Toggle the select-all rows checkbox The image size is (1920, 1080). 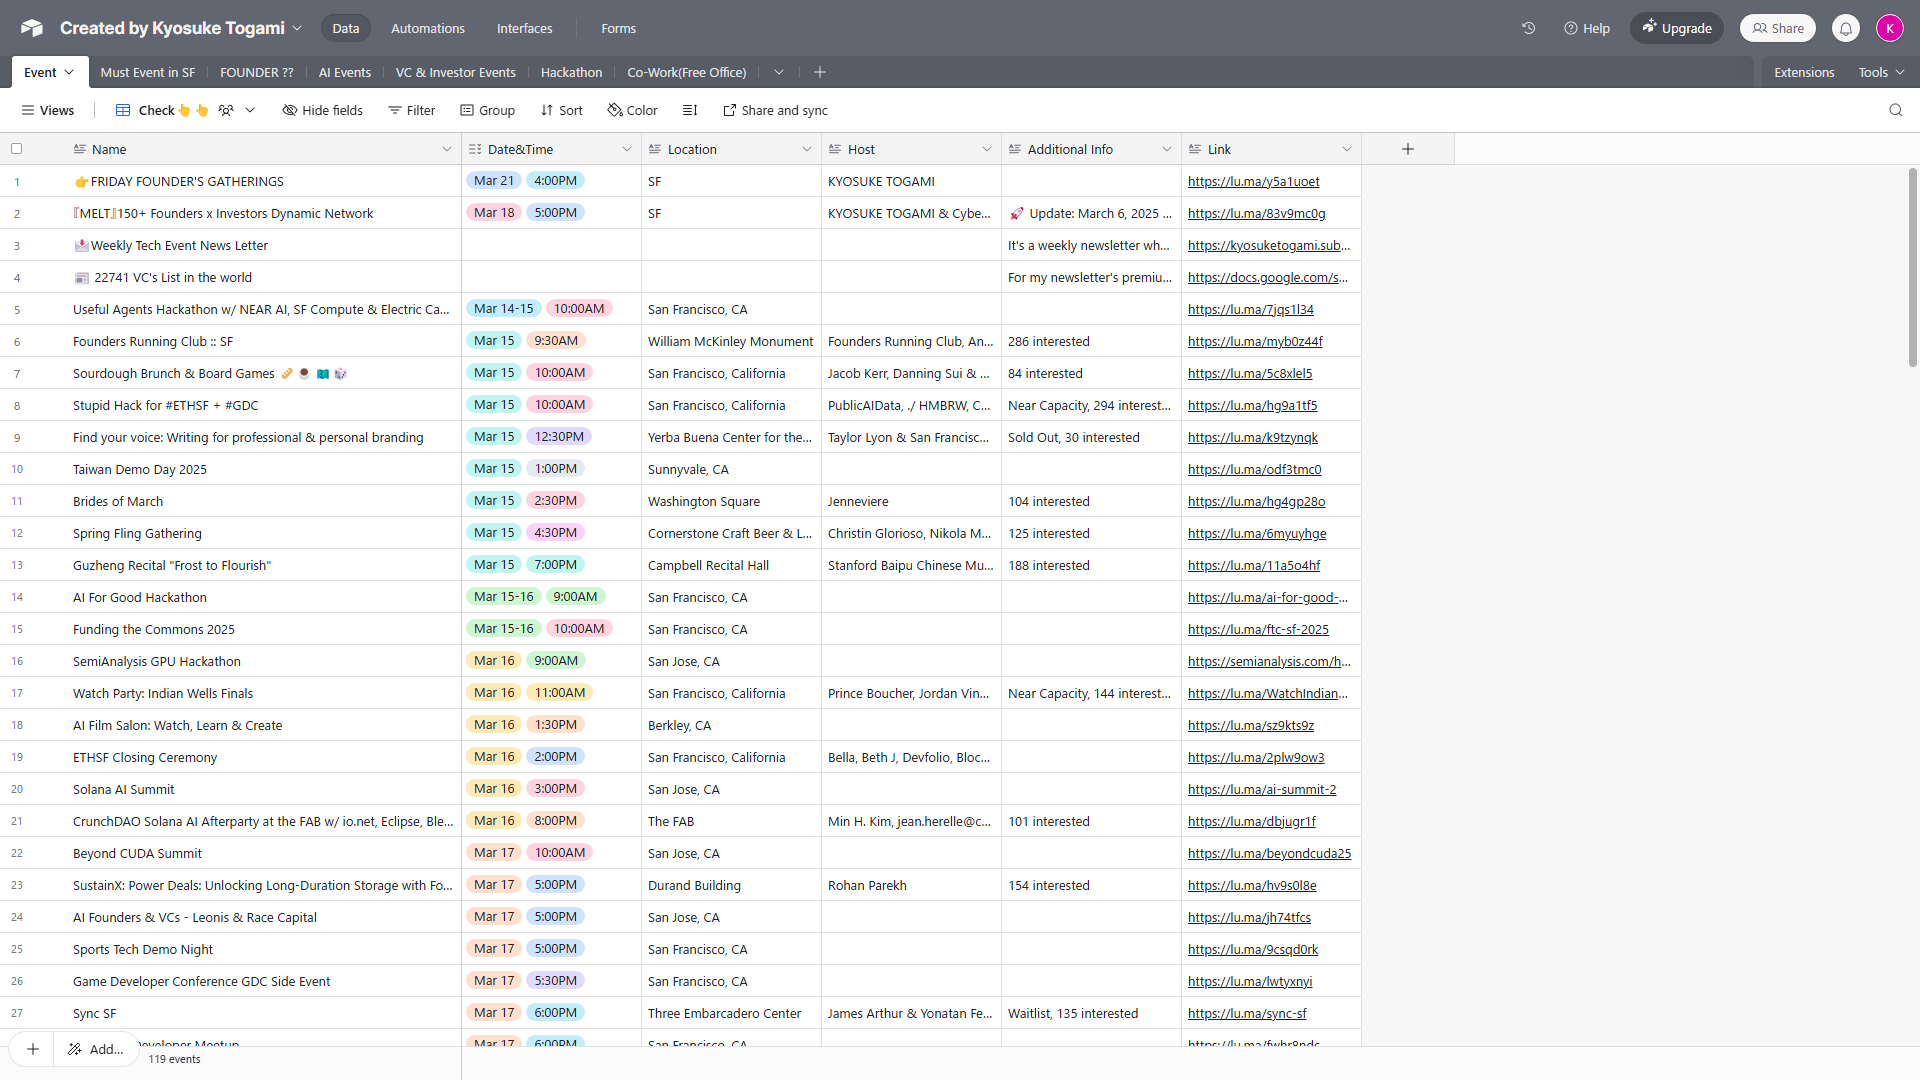point(17,149)
